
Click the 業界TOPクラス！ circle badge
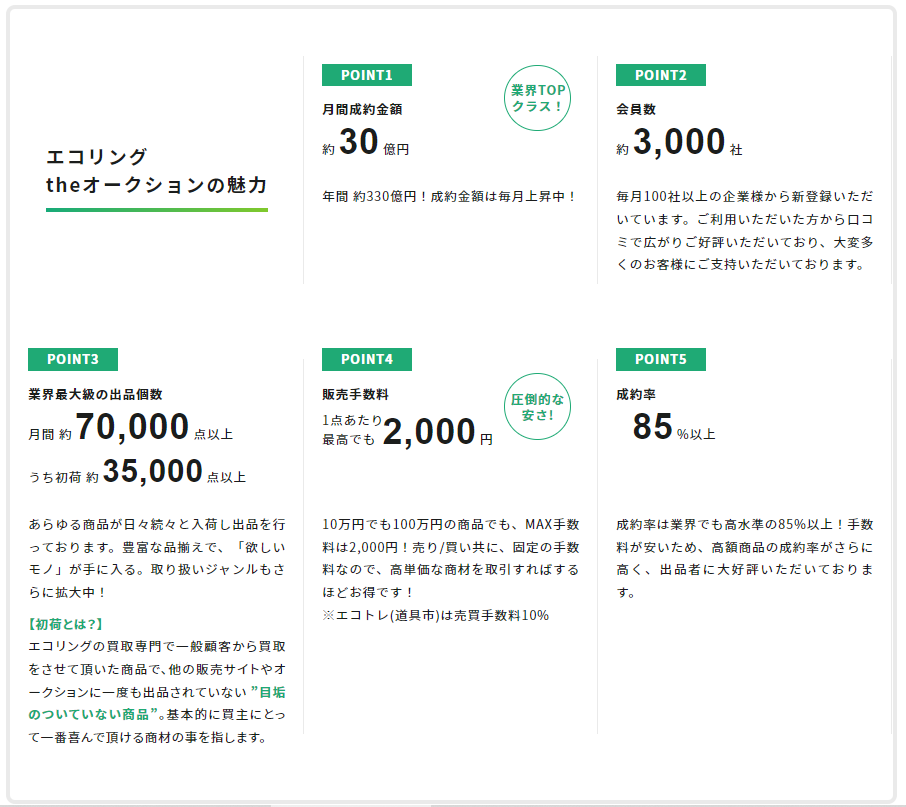pos(537,98)
